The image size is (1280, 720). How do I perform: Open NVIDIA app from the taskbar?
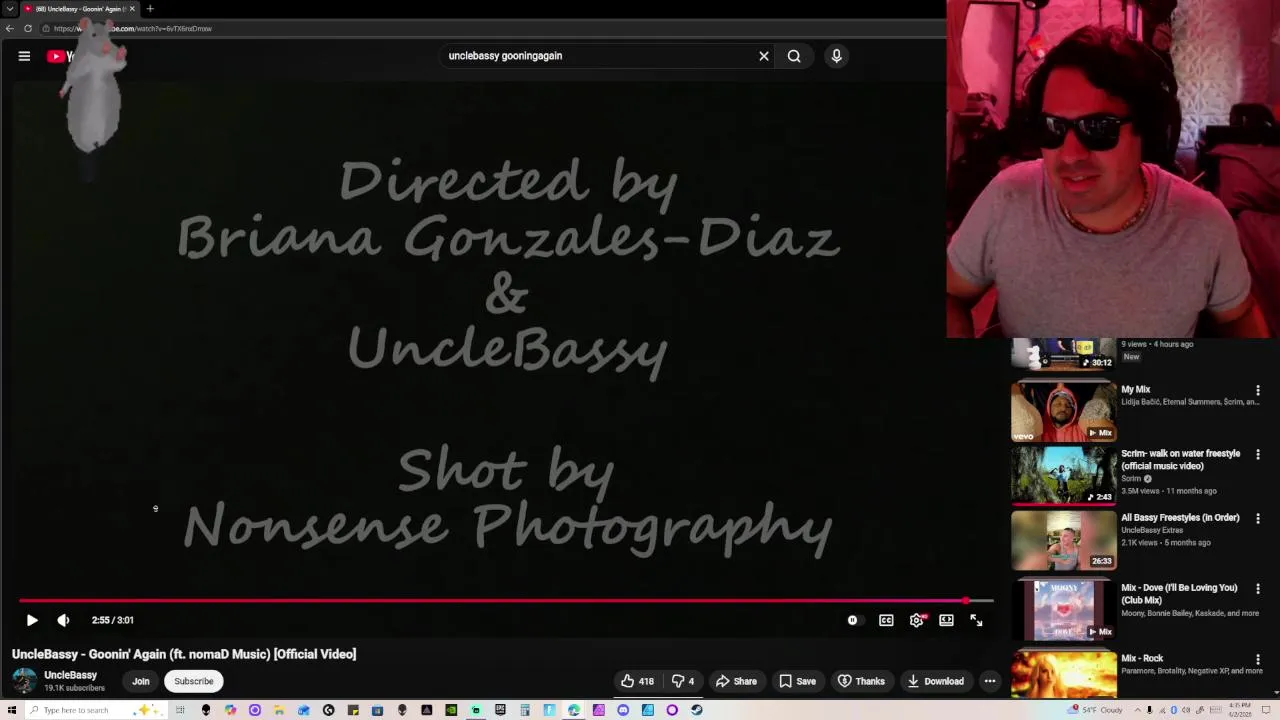(x=451, y=710)
